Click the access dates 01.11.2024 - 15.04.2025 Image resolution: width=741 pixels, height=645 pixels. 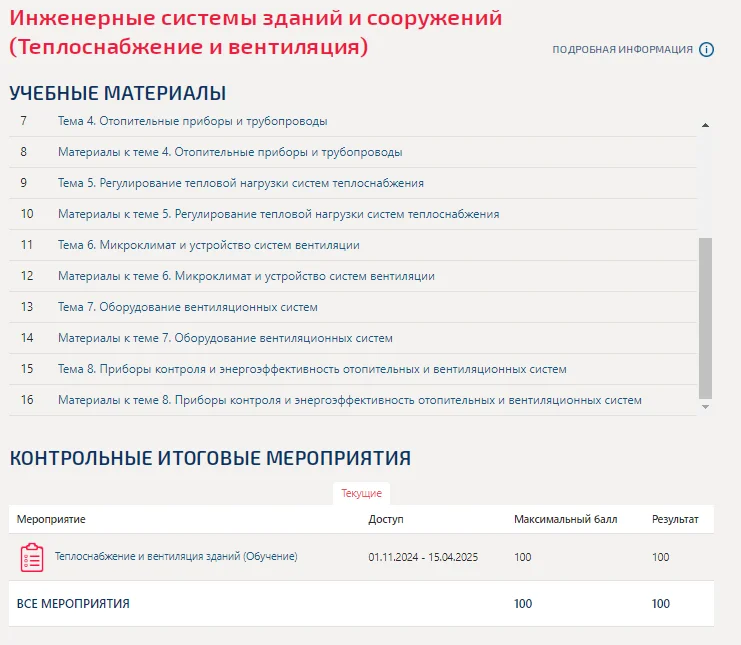click(x=423, y=557)
